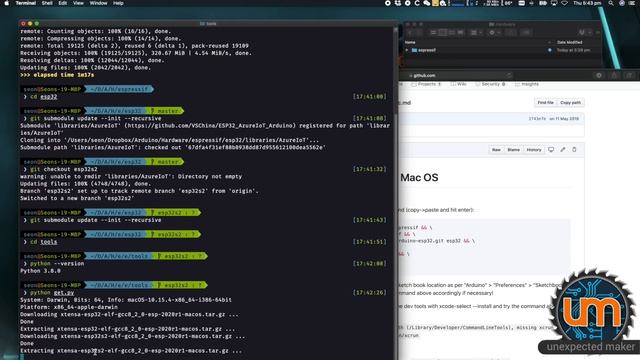
Task: Sort Finder list by Date Modified column
Action: click(569, 42)
